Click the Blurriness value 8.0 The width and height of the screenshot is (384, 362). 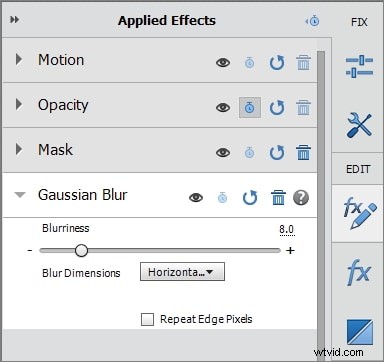pos(287,230)
